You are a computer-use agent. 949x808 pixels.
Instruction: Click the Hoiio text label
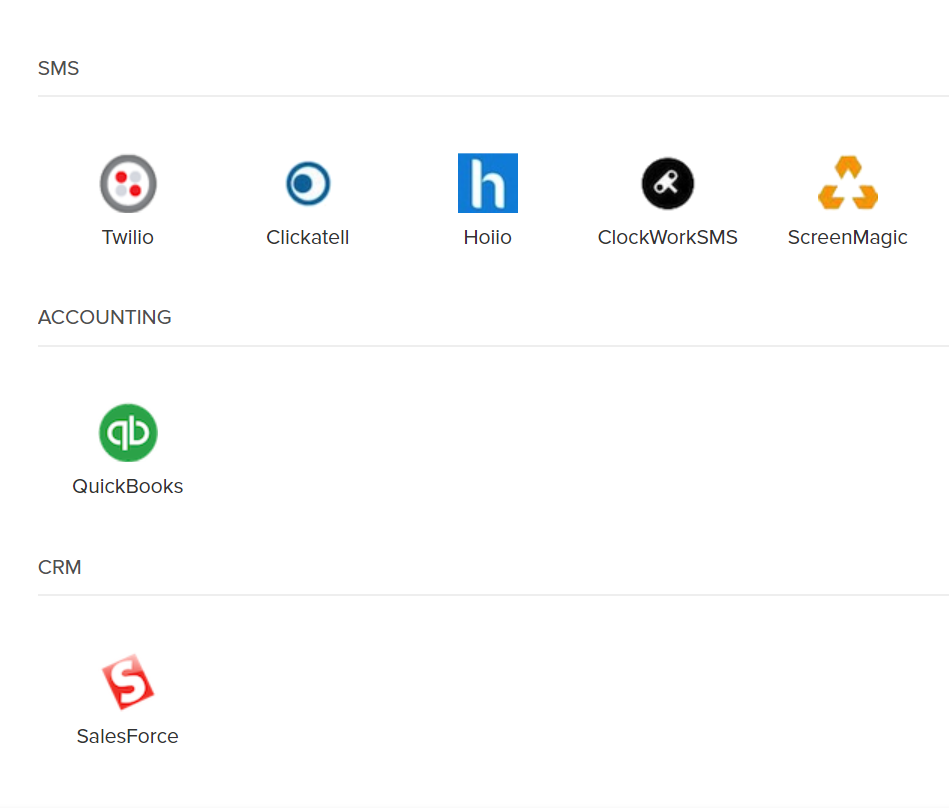click(x=488, y=238)
